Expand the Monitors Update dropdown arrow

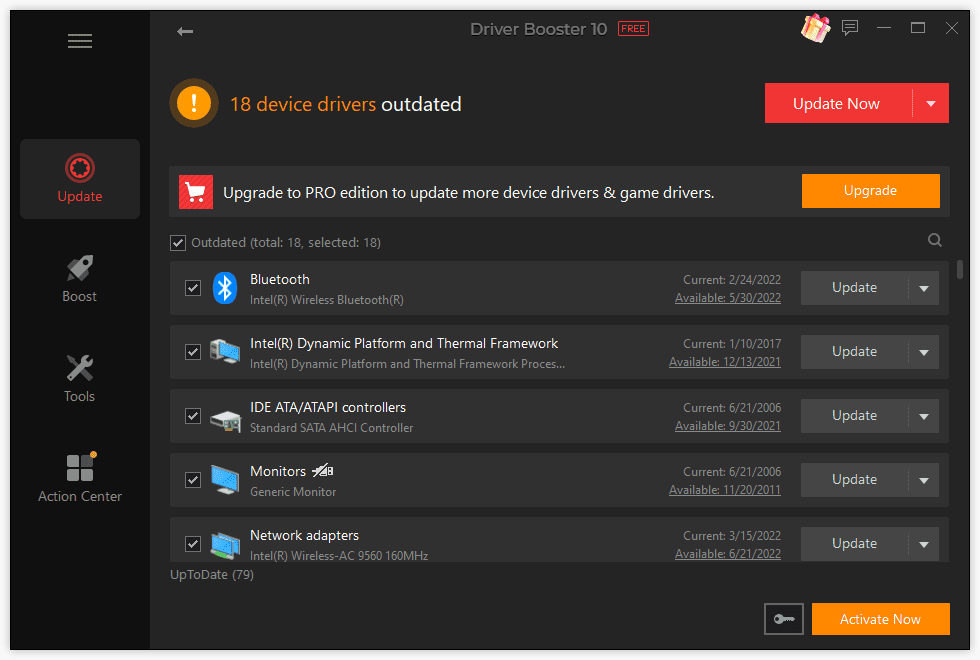(x=924, y=480)
